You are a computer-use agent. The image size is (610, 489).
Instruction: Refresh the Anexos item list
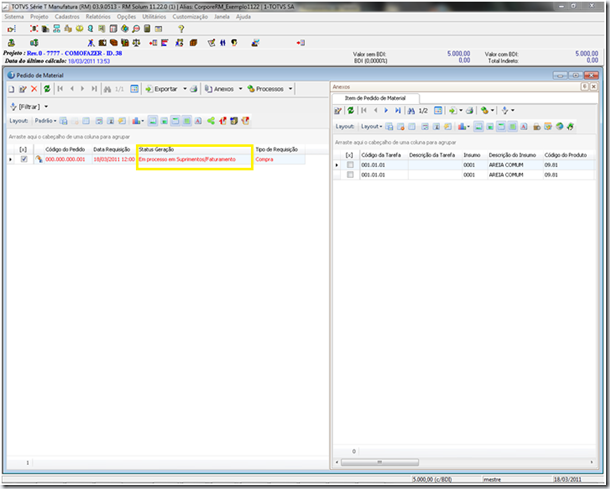pyautogui.click(x=351, y=110)
